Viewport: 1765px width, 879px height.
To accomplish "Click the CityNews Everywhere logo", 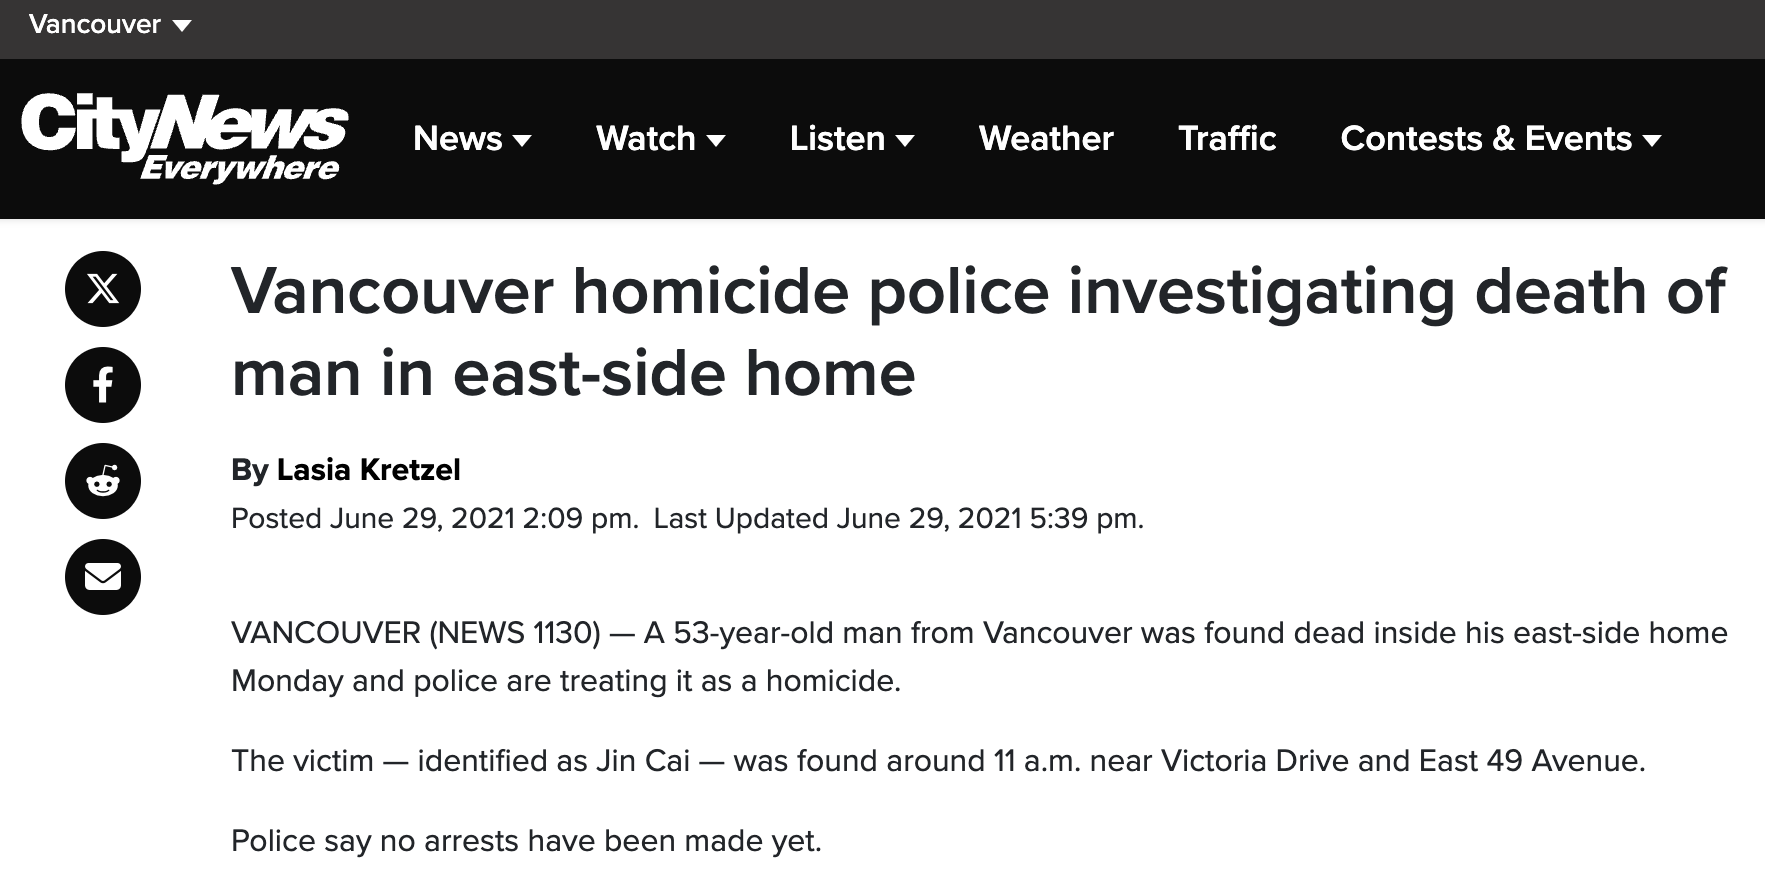I will tap(184, 138).
